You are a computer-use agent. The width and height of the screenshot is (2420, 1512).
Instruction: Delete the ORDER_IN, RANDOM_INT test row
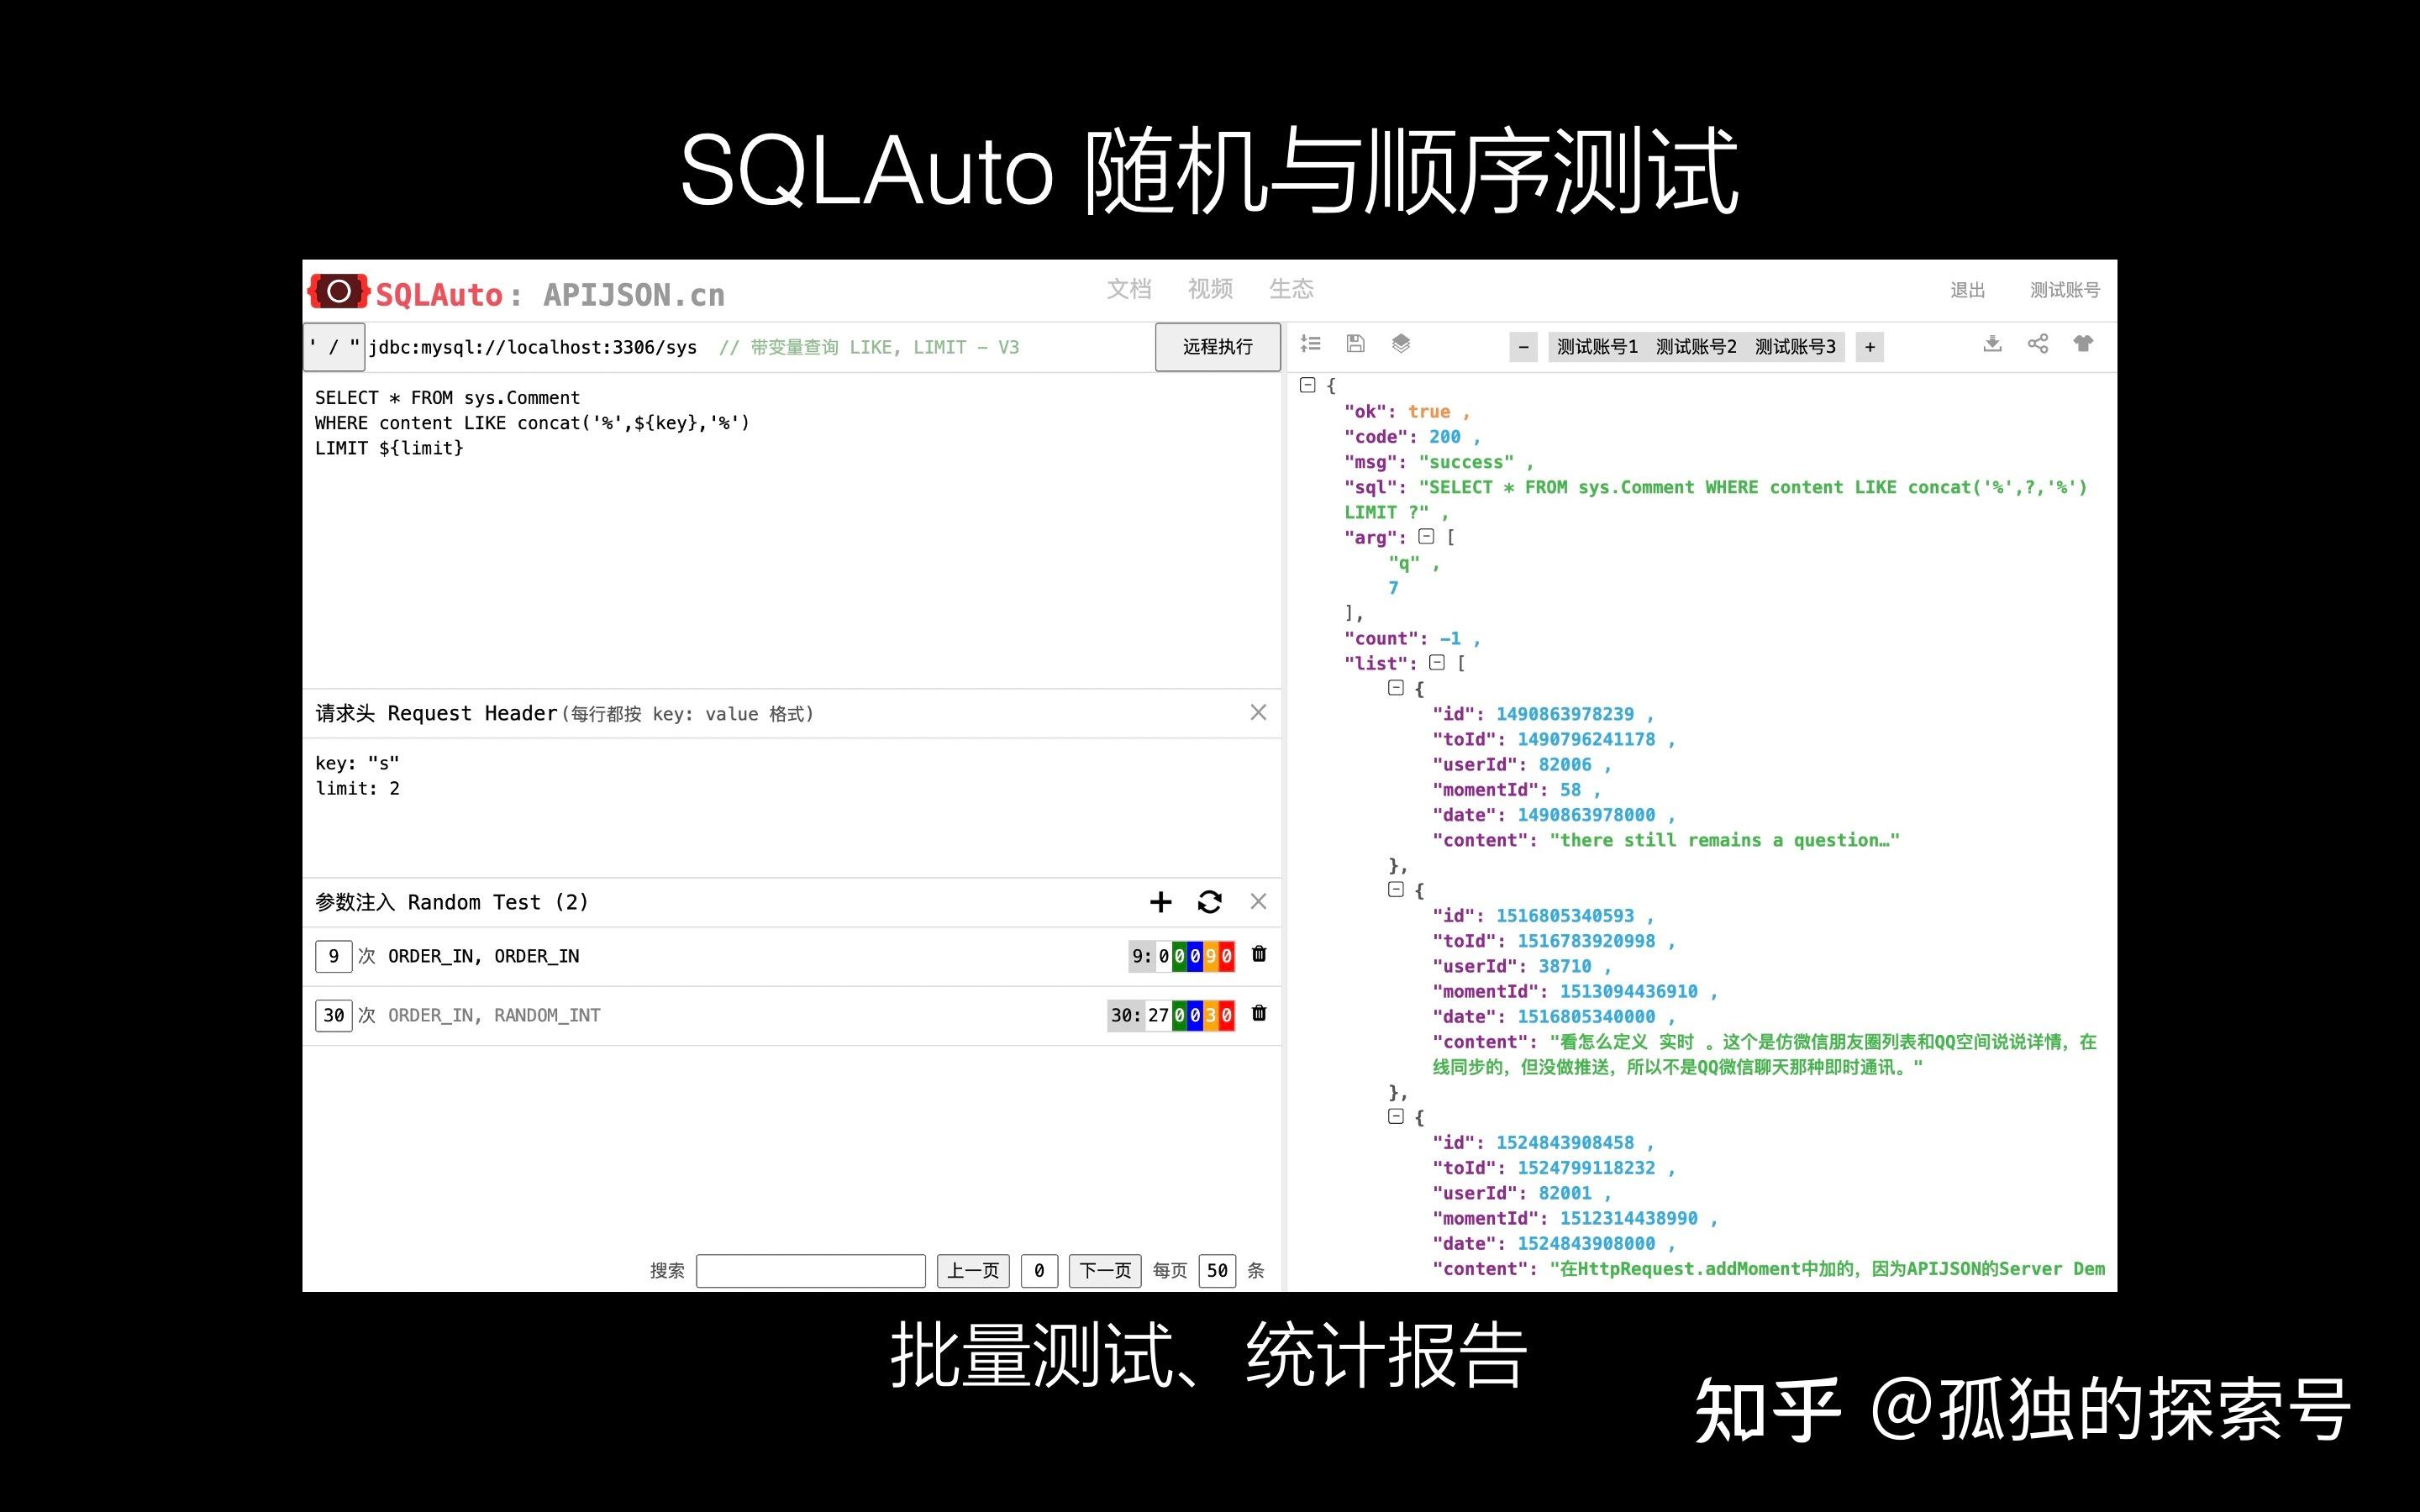pos(1259,1014)
